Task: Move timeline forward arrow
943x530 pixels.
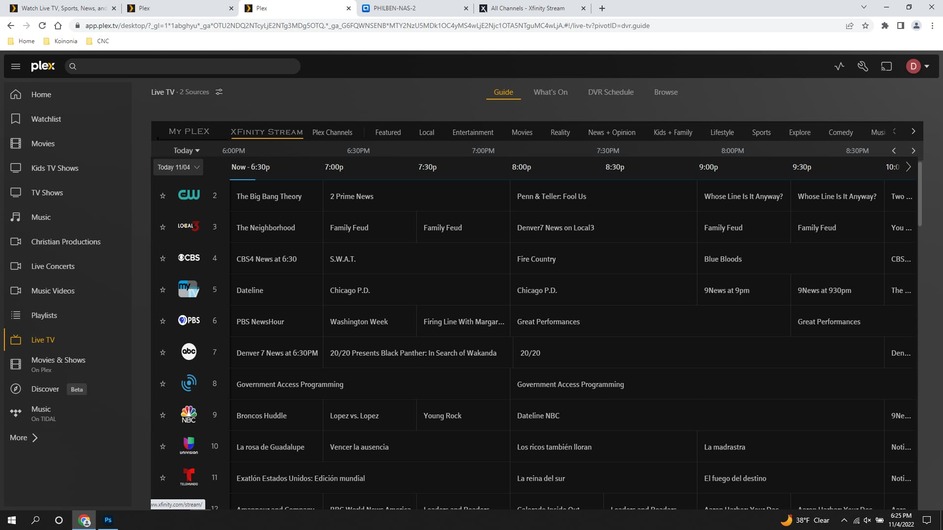Action: point(913,150)
